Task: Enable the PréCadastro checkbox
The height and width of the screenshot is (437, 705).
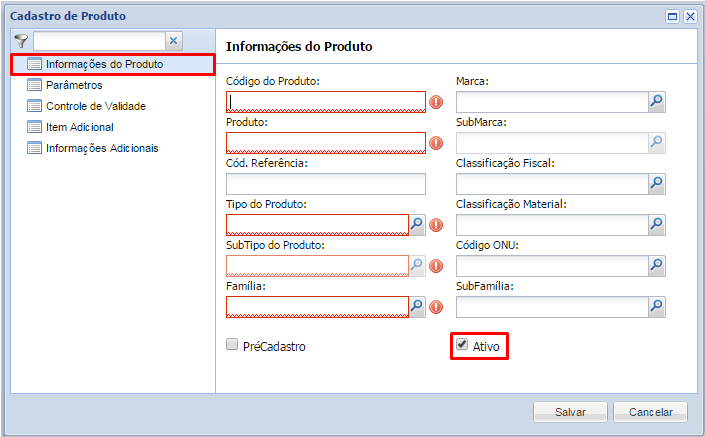Action: [232, 345]
